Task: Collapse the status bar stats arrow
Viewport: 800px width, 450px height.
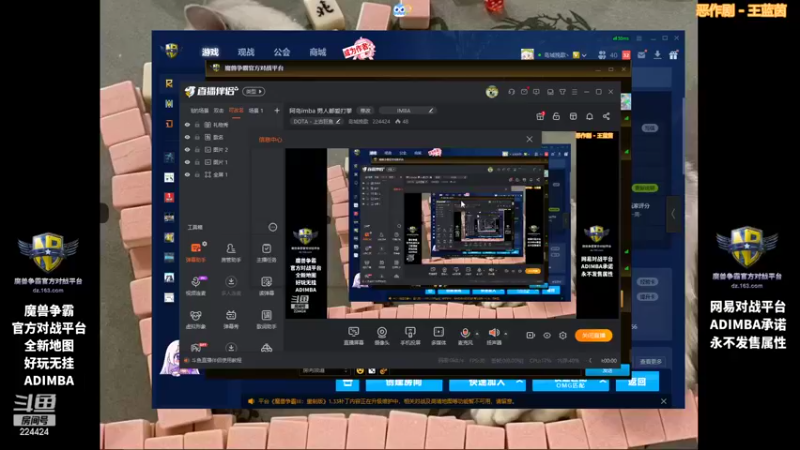Action: [x=590, y=360]
